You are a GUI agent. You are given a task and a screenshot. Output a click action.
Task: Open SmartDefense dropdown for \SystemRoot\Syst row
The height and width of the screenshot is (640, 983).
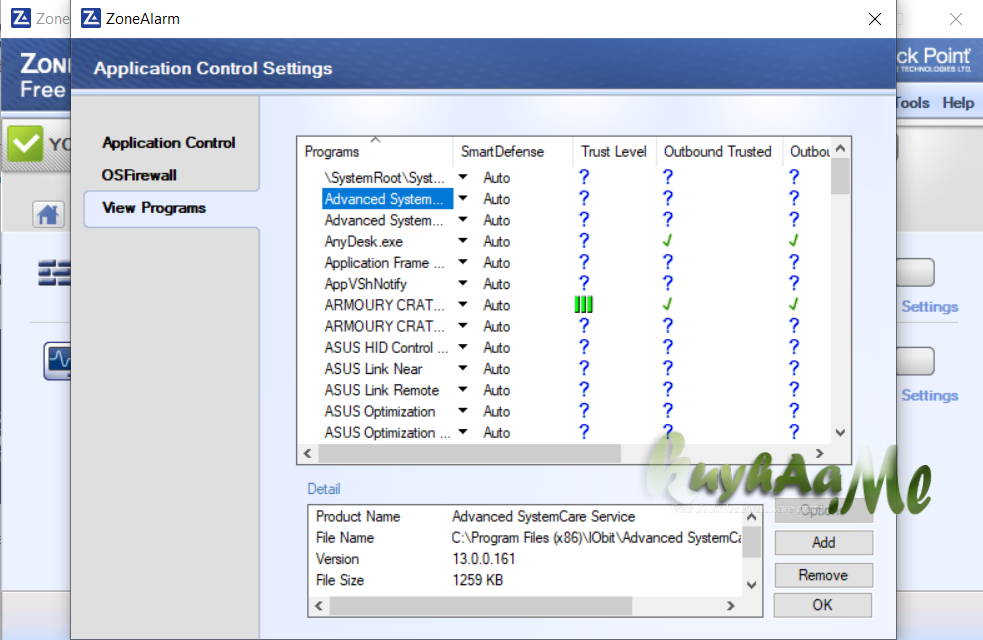point(463,177)
